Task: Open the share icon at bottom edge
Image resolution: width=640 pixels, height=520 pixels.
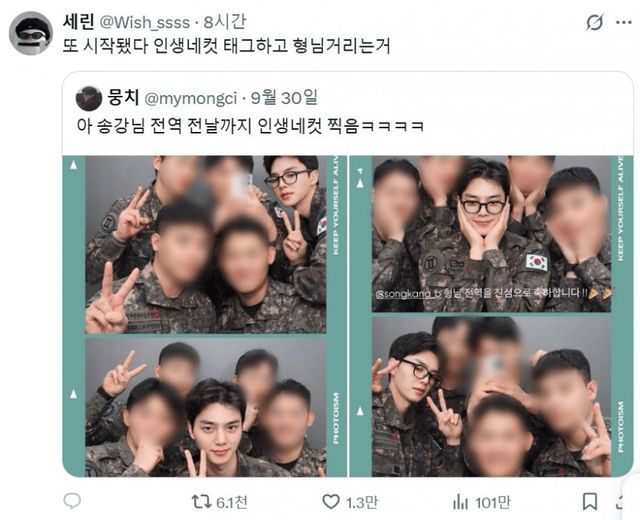Action: [620, 502]
